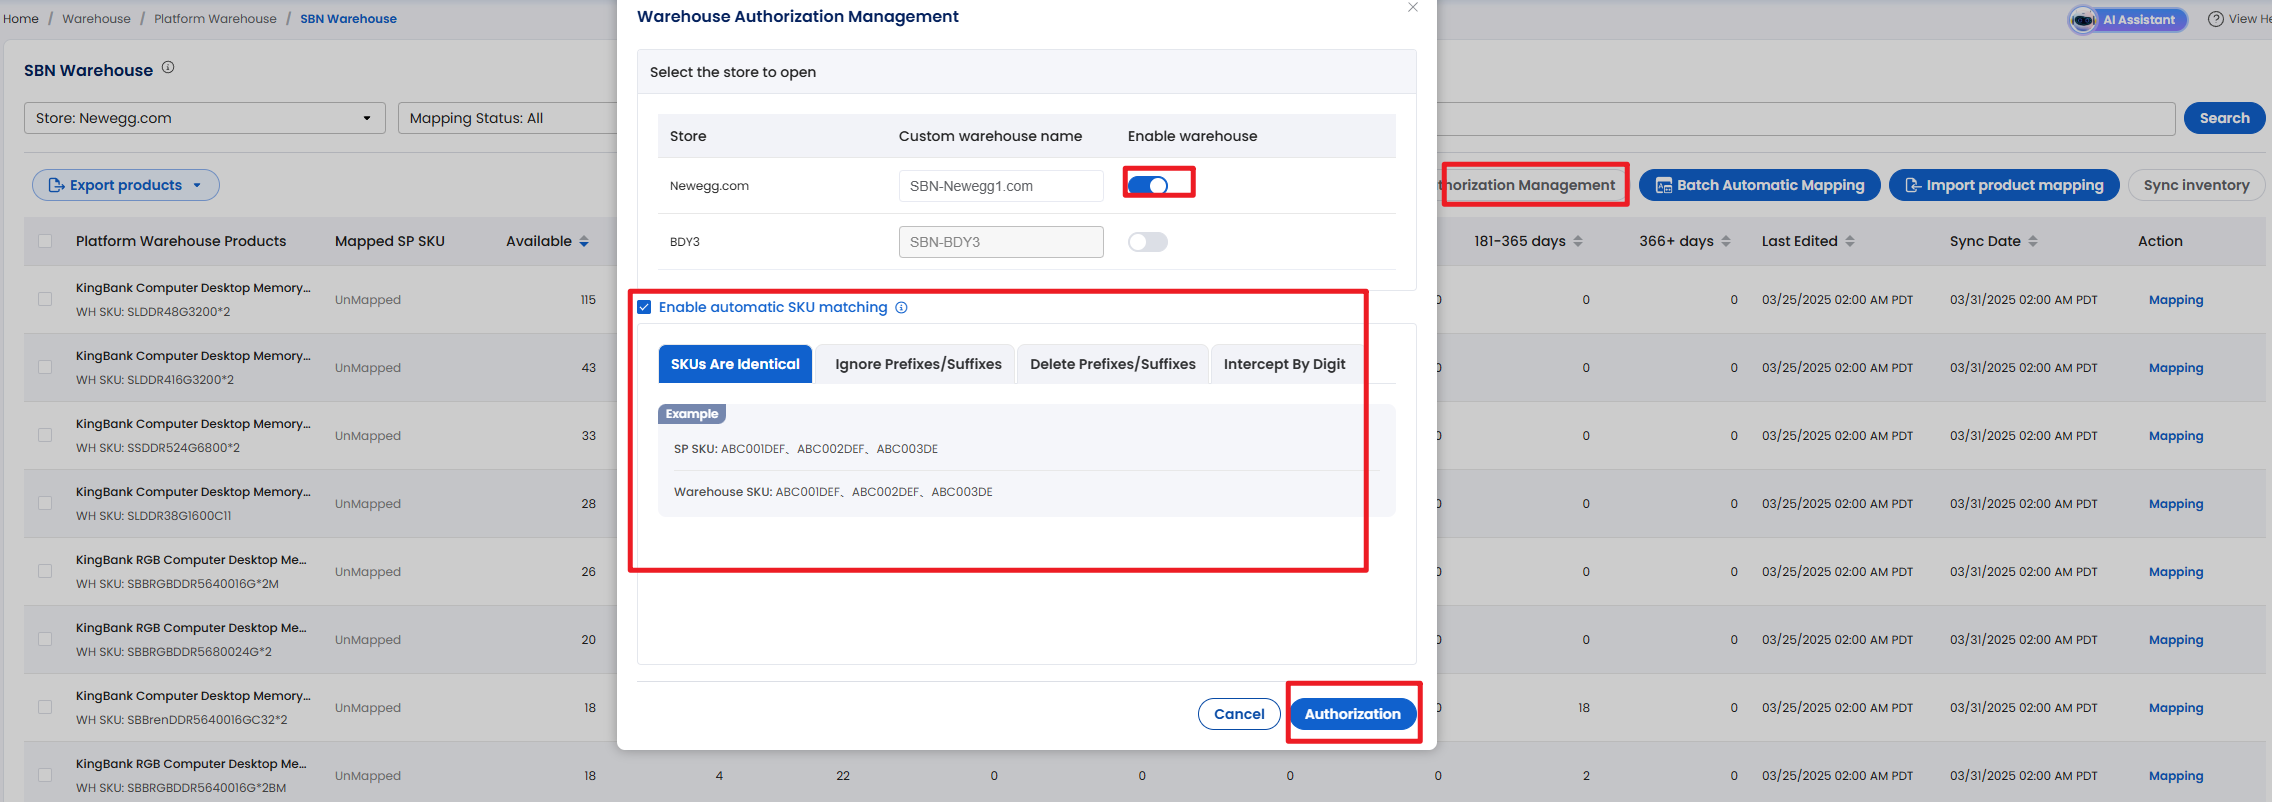
Task: Open the Store: Newegg.com dropdown
Action: click(x=205, y=118)
